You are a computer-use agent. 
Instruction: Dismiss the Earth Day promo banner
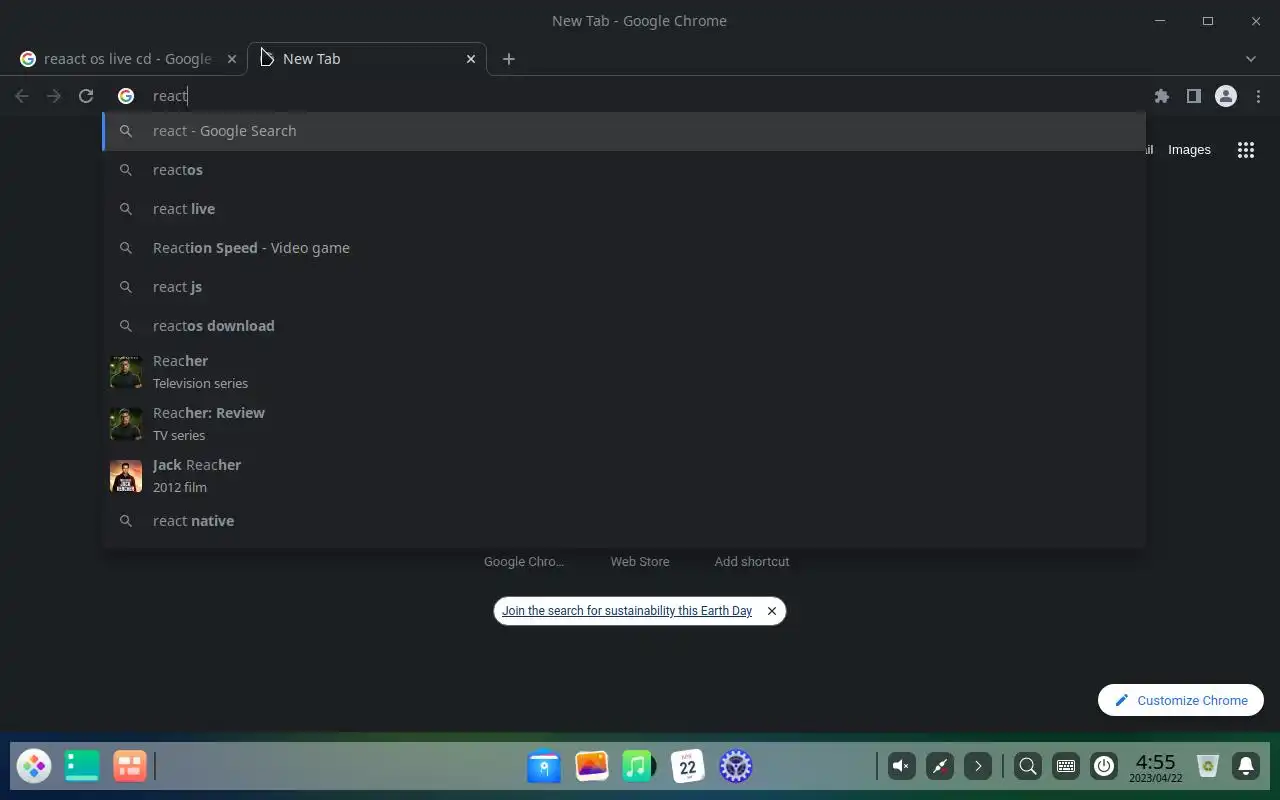[772, 611]
